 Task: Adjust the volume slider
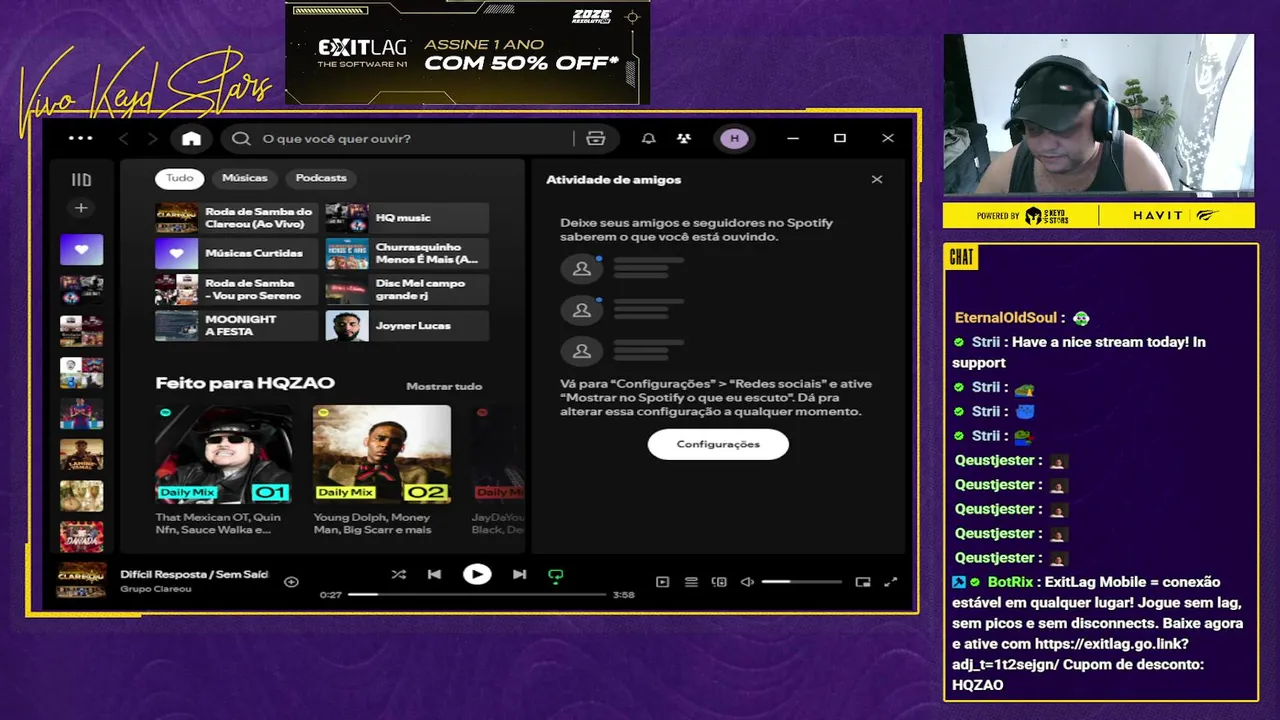click(801, 582)
